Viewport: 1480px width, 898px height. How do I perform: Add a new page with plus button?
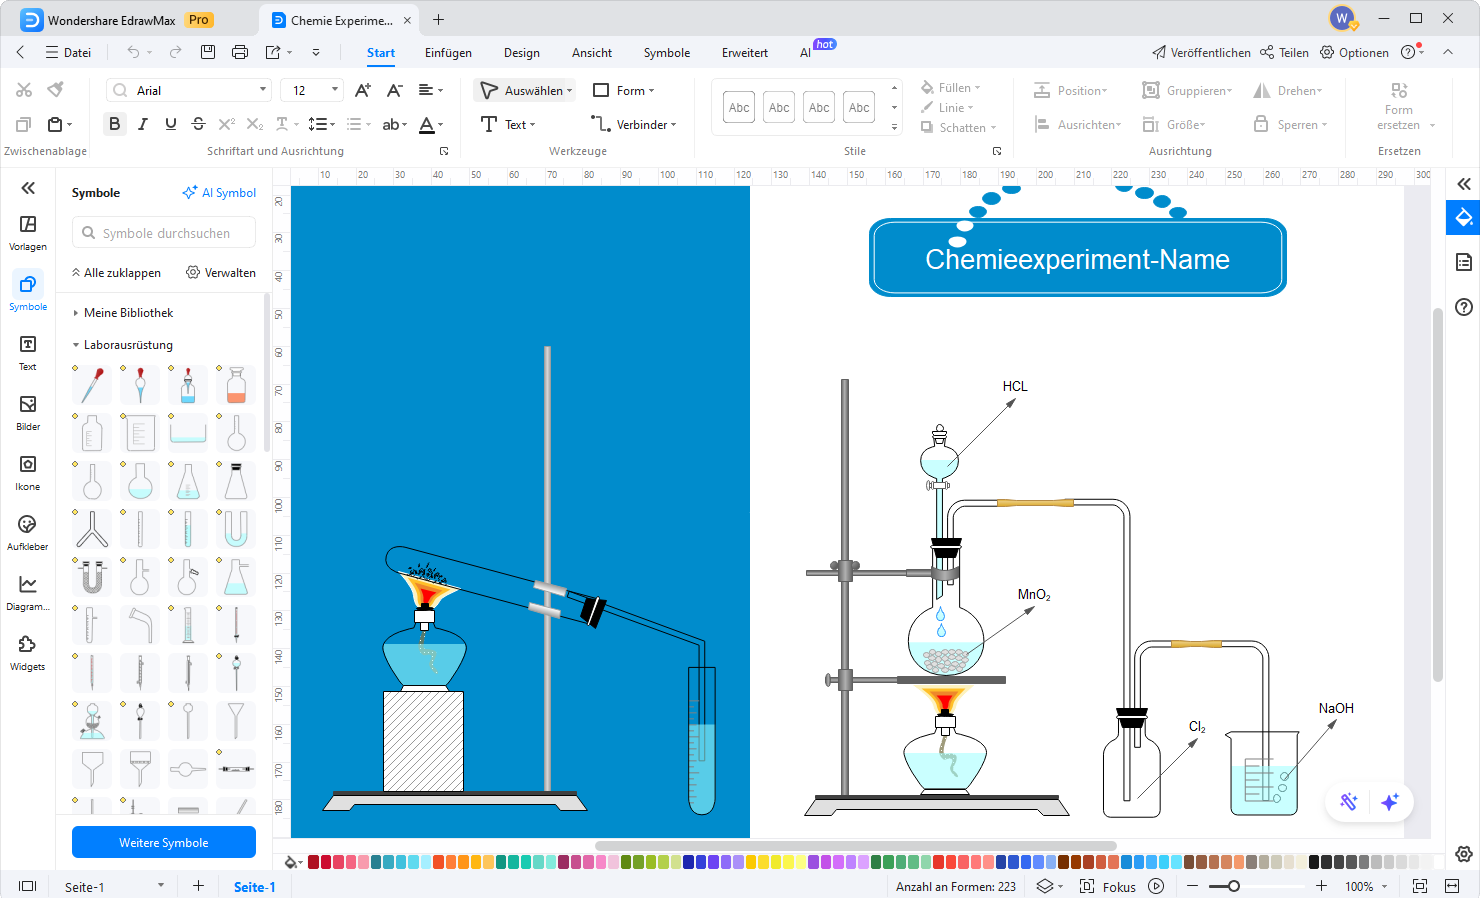pyautogui.click(x=198, y=886)
